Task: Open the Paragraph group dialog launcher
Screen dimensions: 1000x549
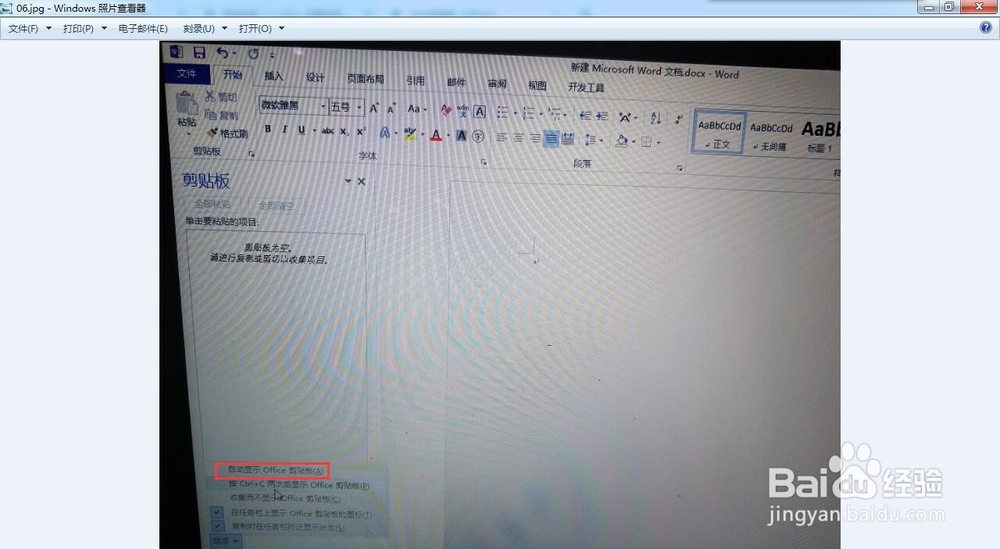Action: [680, 168]
